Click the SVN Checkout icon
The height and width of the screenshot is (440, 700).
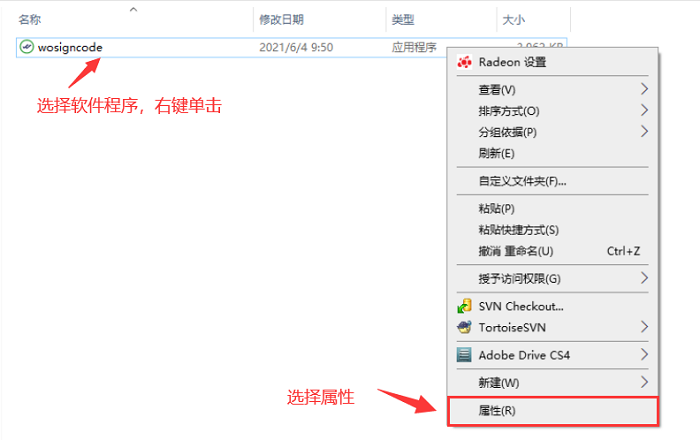[464, 306]
